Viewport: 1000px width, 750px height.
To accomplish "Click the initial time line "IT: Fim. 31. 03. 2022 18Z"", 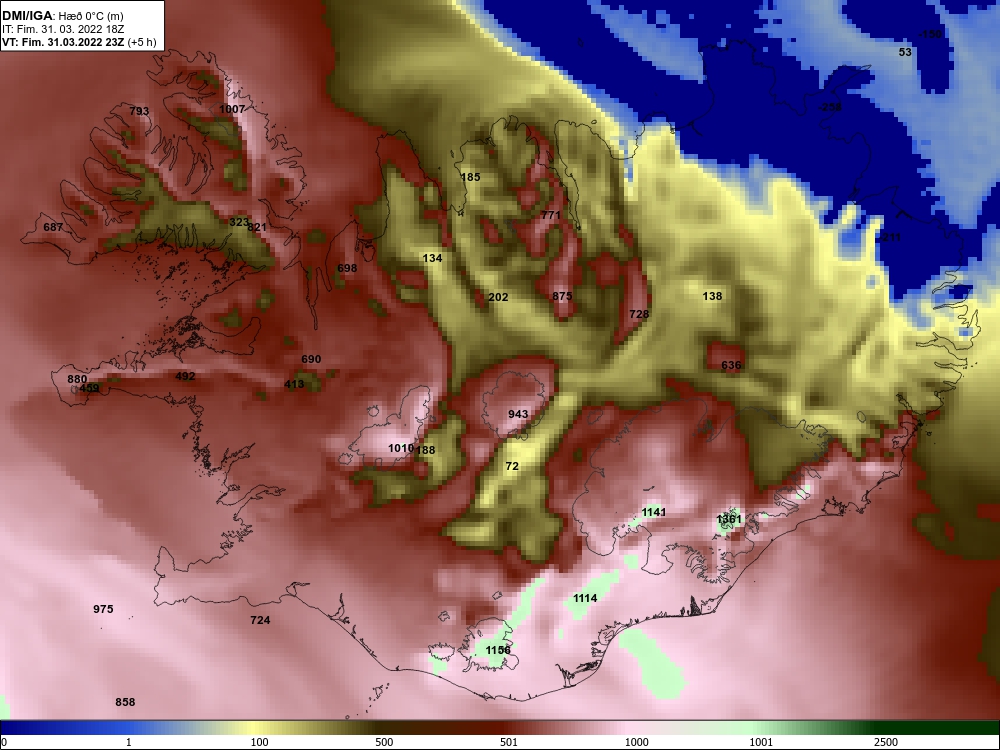I will coord(62,29).
